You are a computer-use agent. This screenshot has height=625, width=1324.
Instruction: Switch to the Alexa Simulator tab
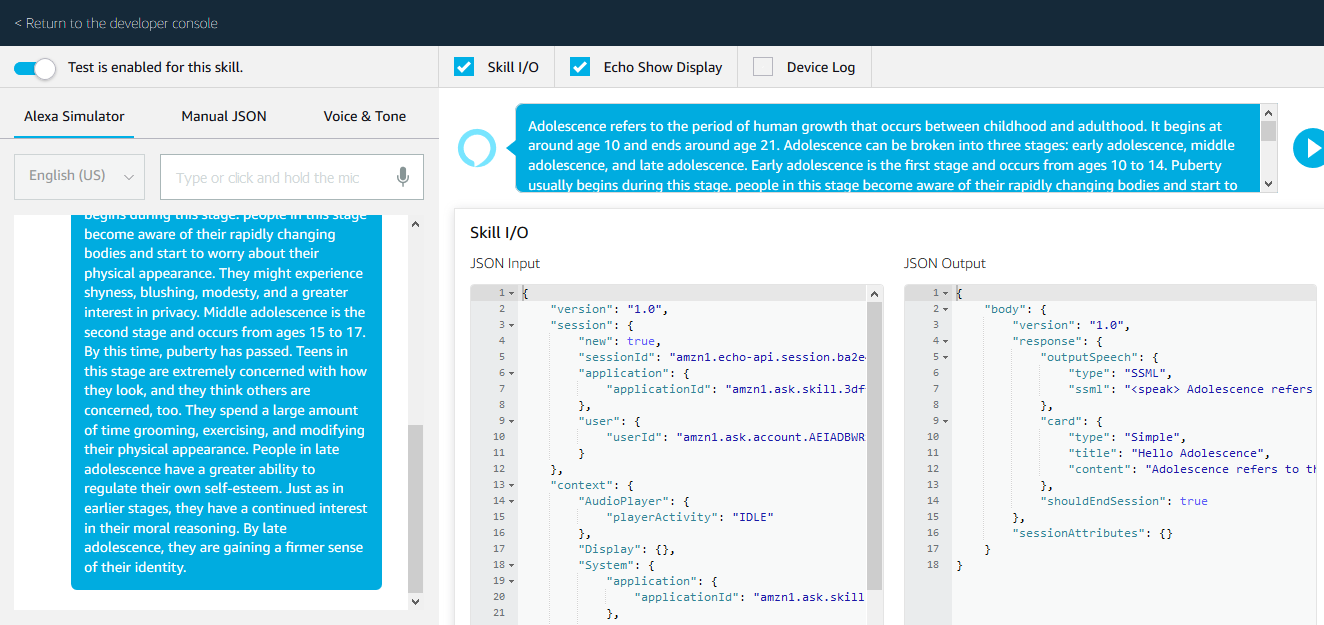point(74,116)
